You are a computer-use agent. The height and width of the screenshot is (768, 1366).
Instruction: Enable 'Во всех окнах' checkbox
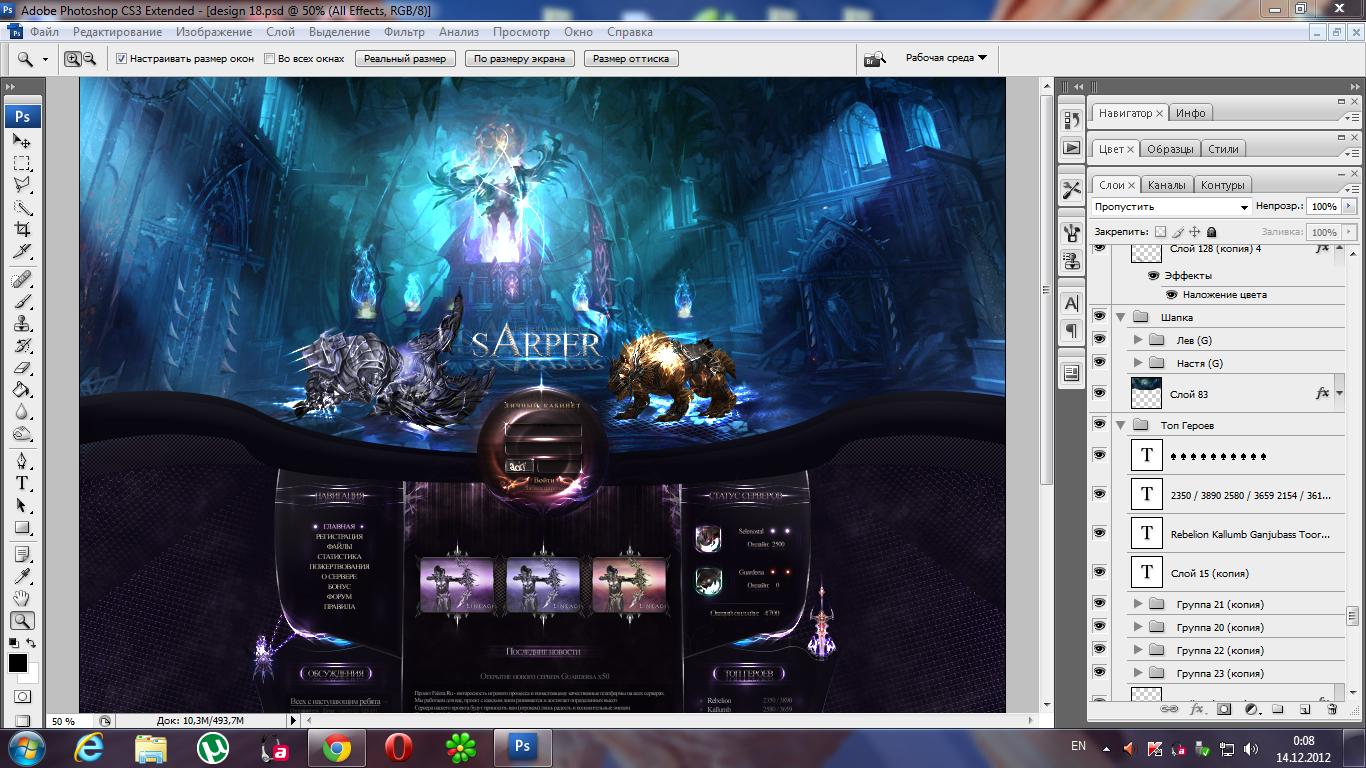tap(270, 59)
